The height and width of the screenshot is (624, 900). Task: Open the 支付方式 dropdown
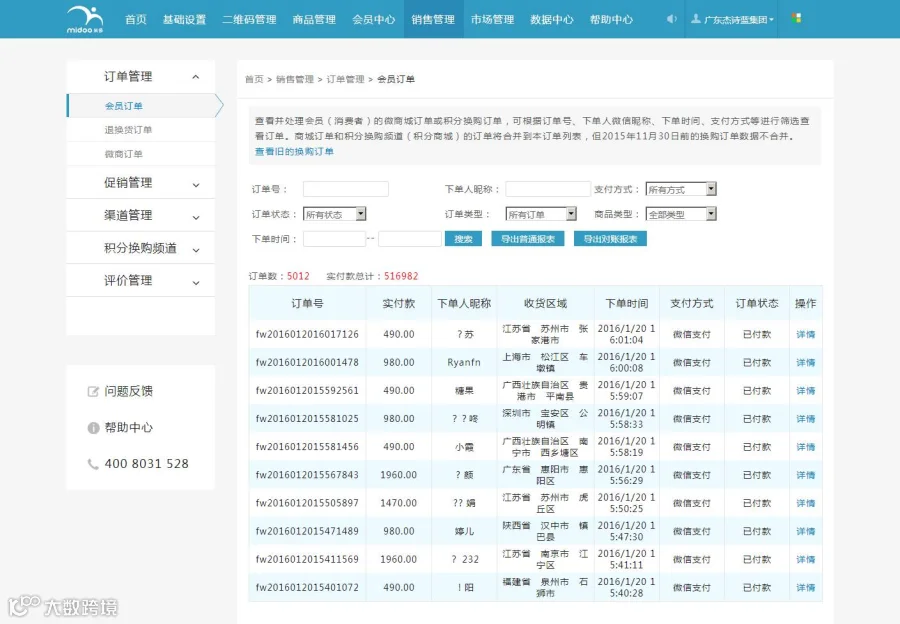pos(681,189)
